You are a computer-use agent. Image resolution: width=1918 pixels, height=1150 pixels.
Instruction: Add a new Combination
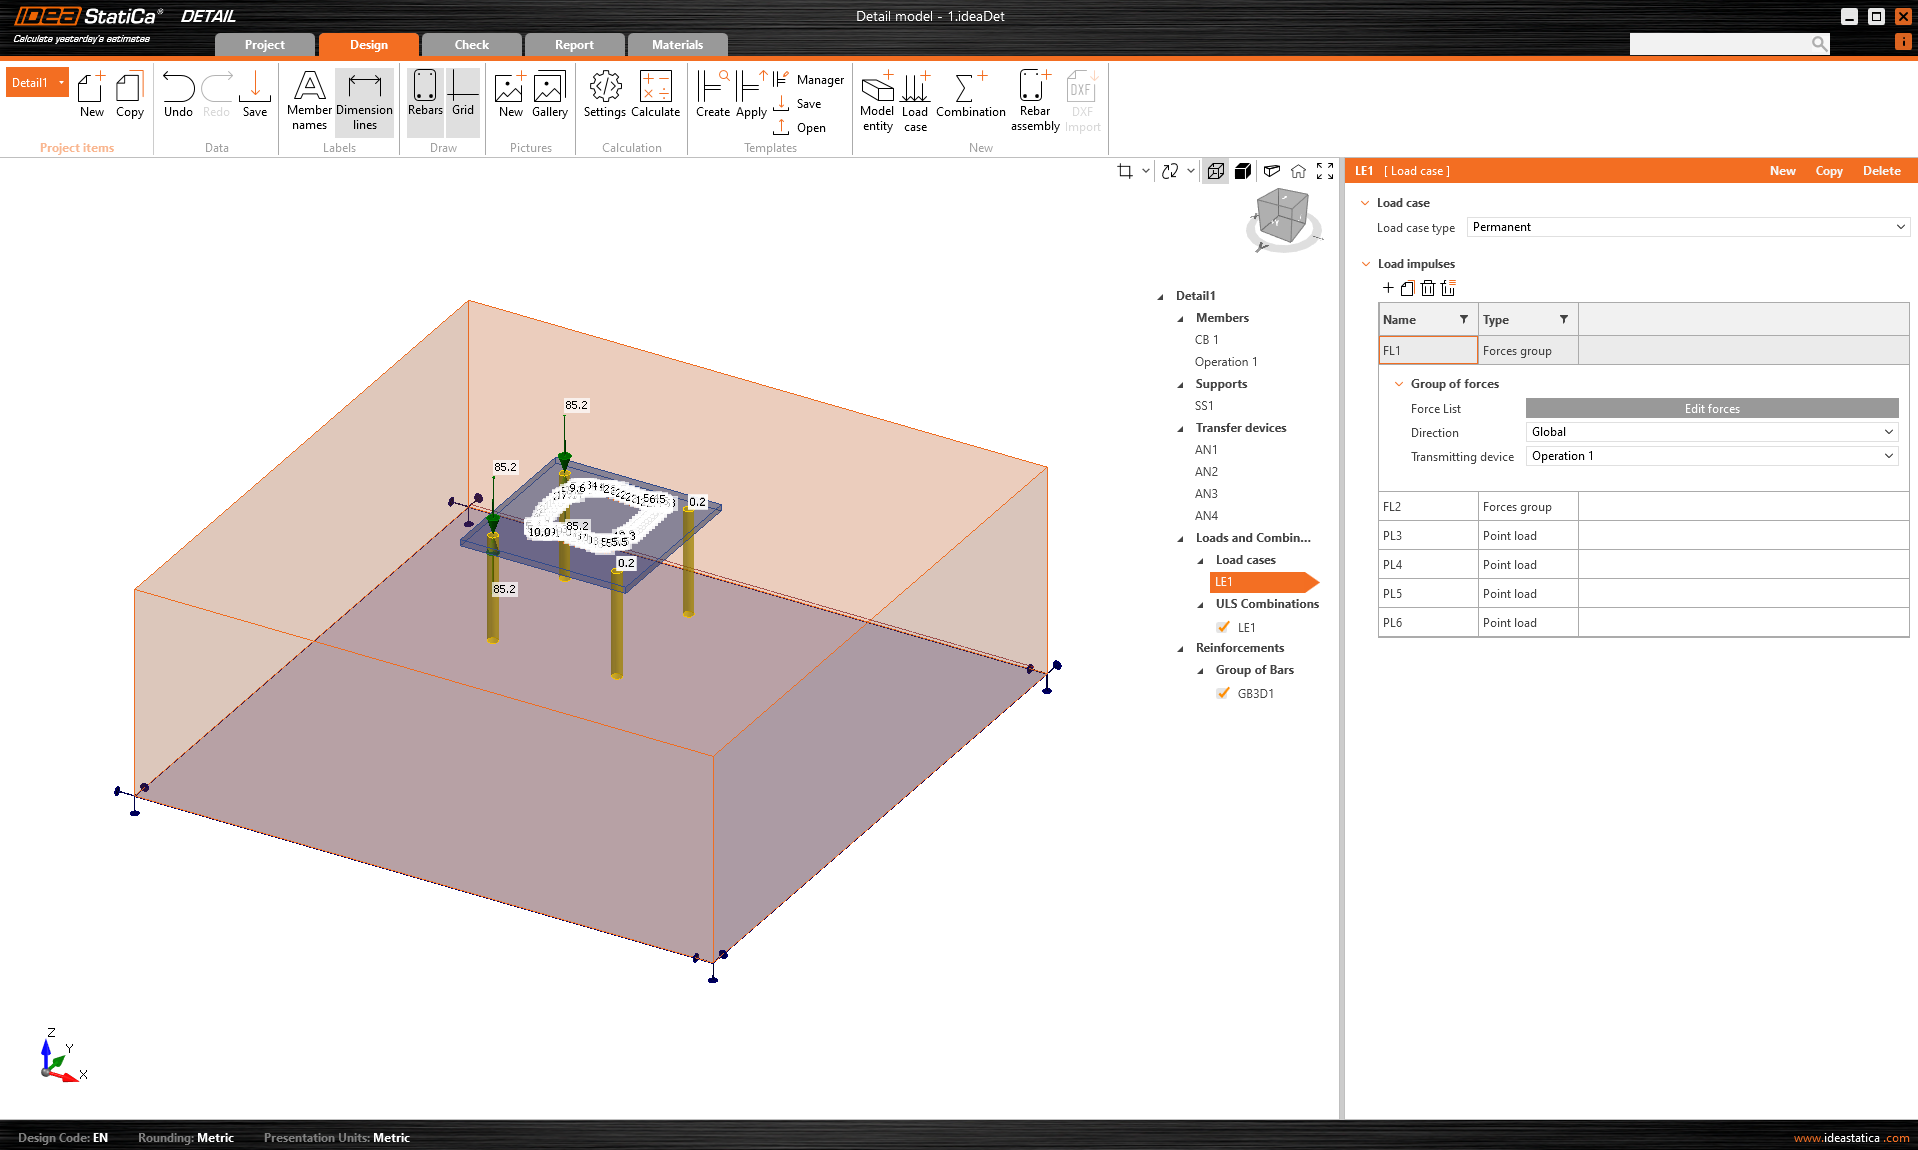click(970, 94)
